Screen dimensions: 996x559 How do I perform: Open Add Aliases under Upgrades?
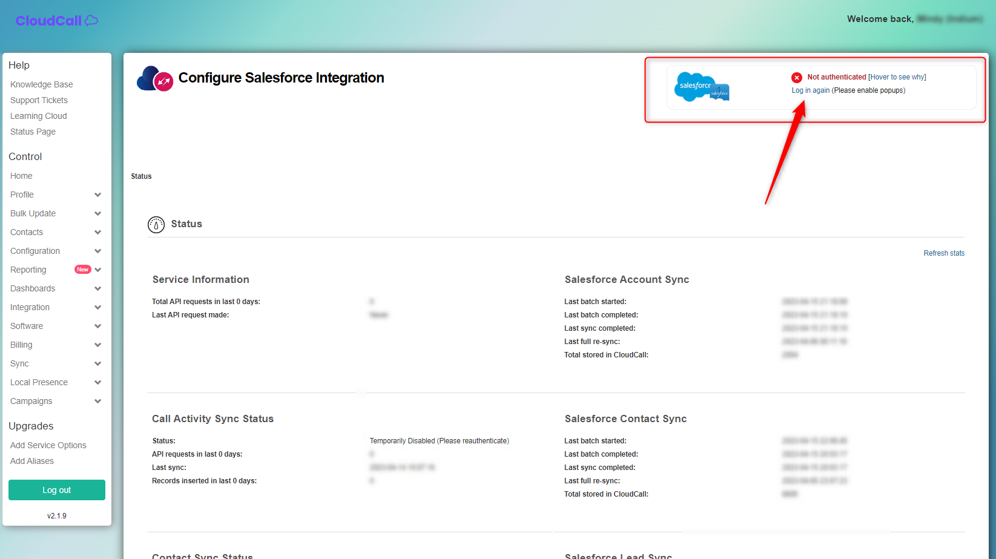32,461
